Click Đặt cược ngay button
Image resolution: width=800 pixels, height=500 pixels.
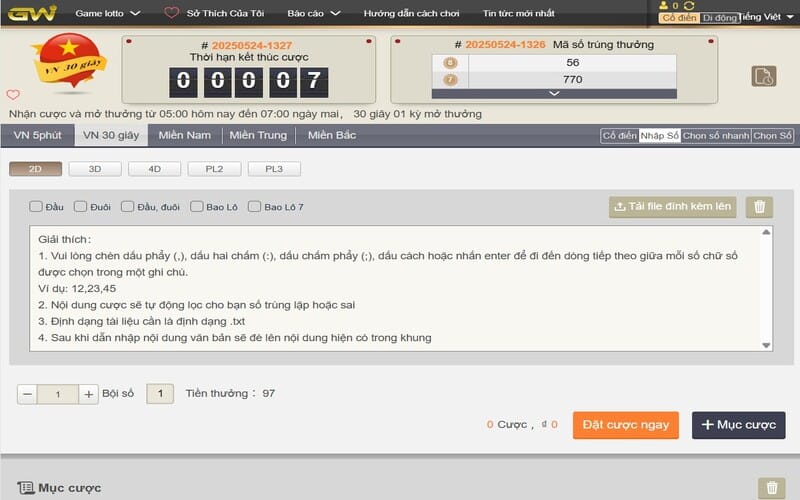pyautogui.click(x=626, y=425)
